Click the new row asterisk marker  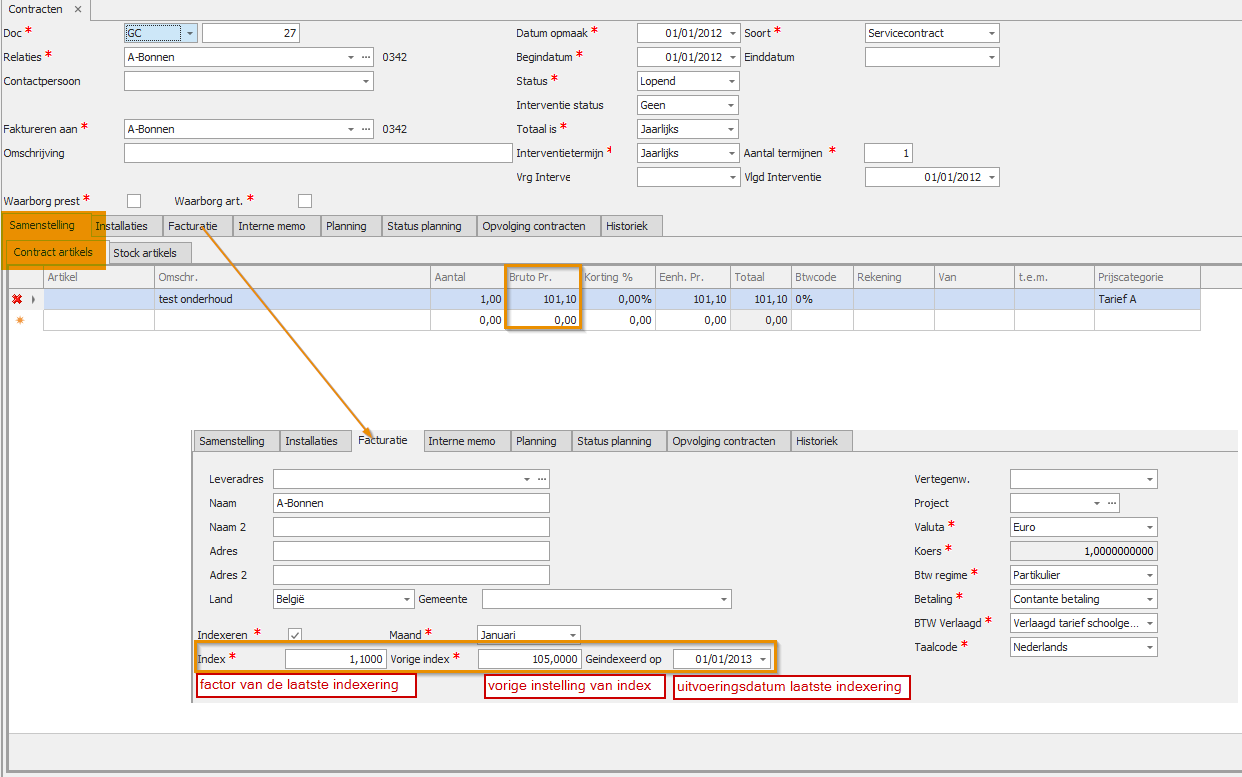coord(18,320)
